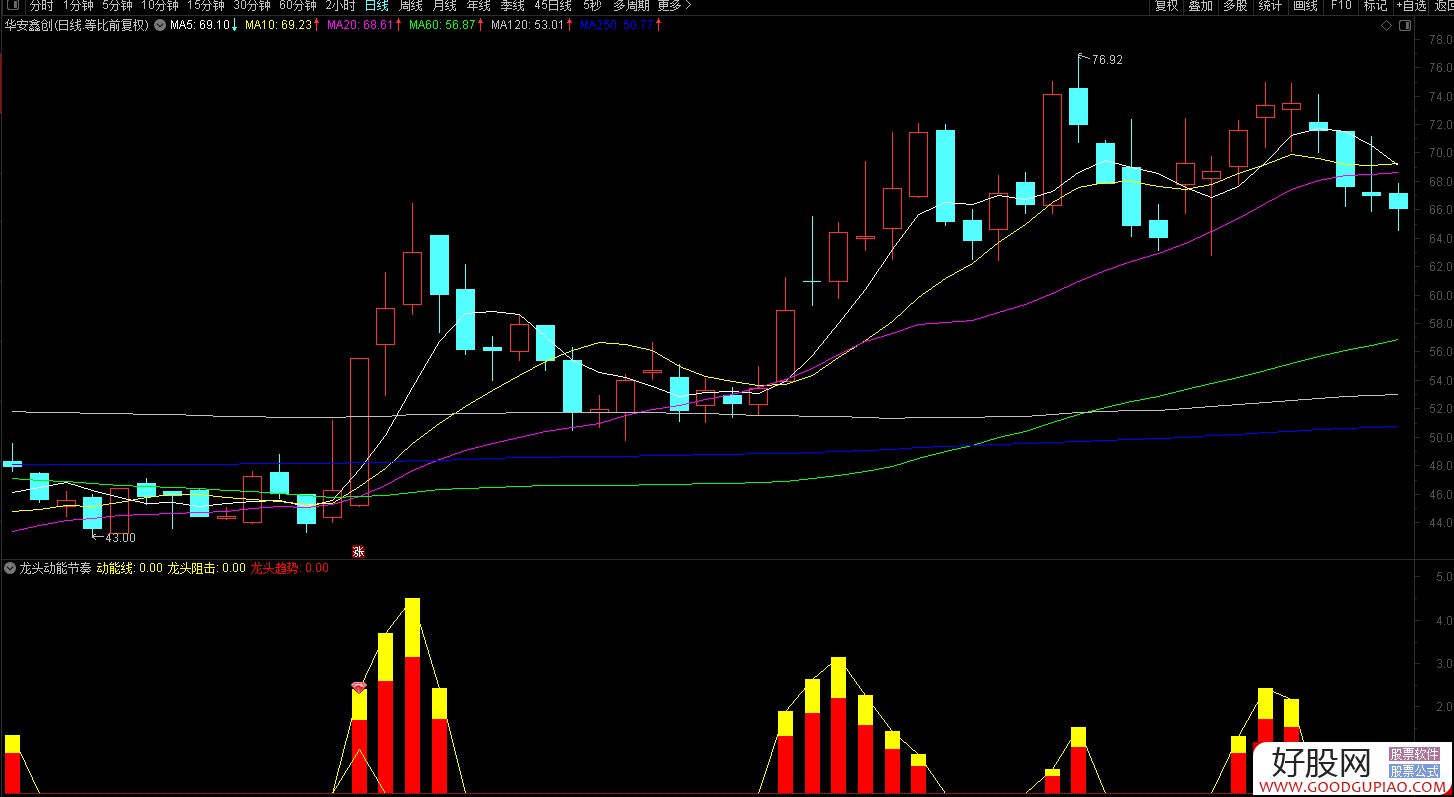The image size is (1454, 797).
Task: Click the stock title 华安鑫创(日线,等比前复权)
Action: click(76, 25)
